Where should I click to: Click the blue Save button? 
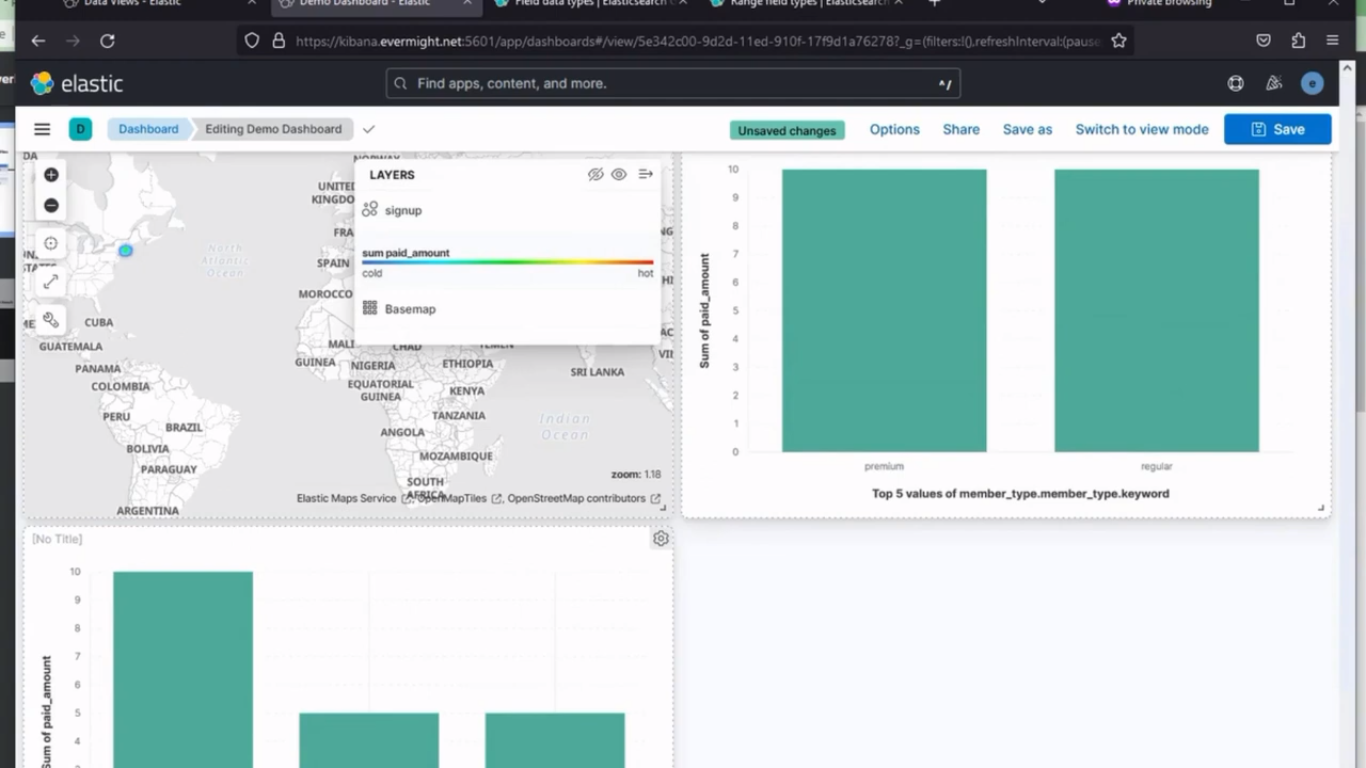(x=1277, y=129)
